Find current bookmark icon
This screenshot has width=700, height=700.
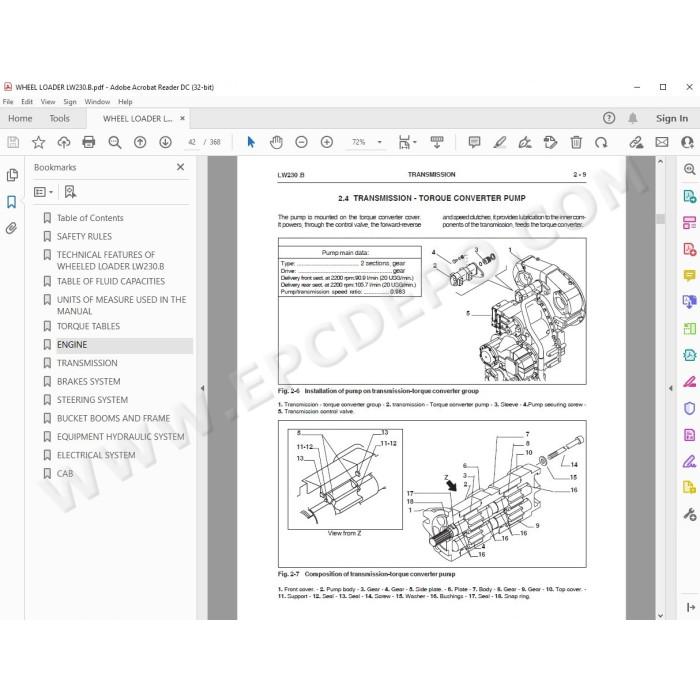[70, 192]
